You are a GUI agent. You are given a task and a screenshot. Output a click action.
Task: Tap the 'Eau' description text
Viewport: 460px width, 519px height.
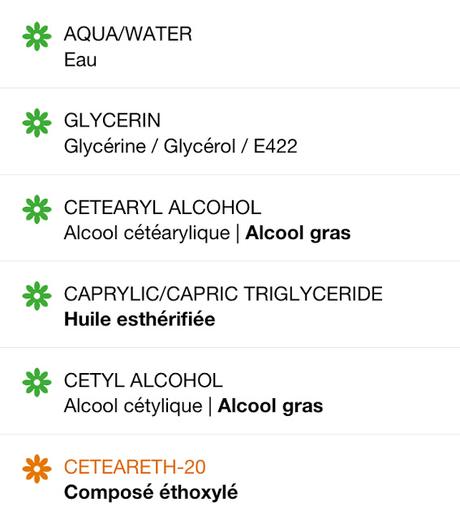(x=80, y=60)
